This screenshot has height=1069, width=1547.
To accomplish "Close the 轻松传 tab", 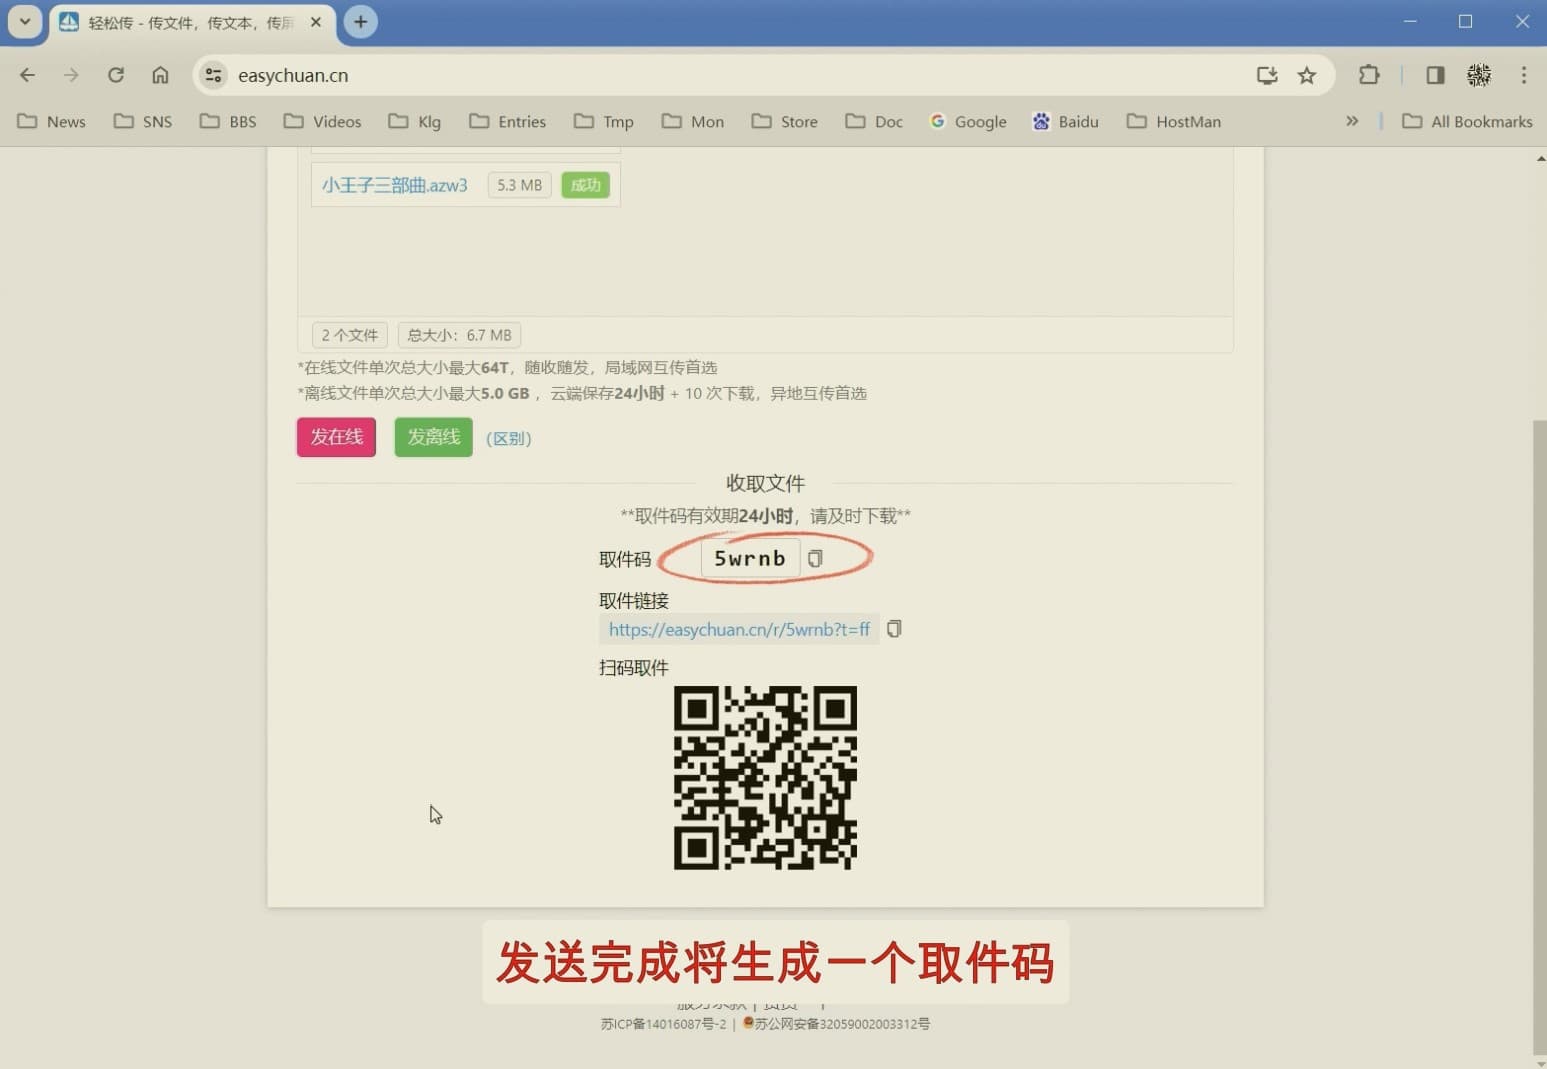I will point(316,22).
